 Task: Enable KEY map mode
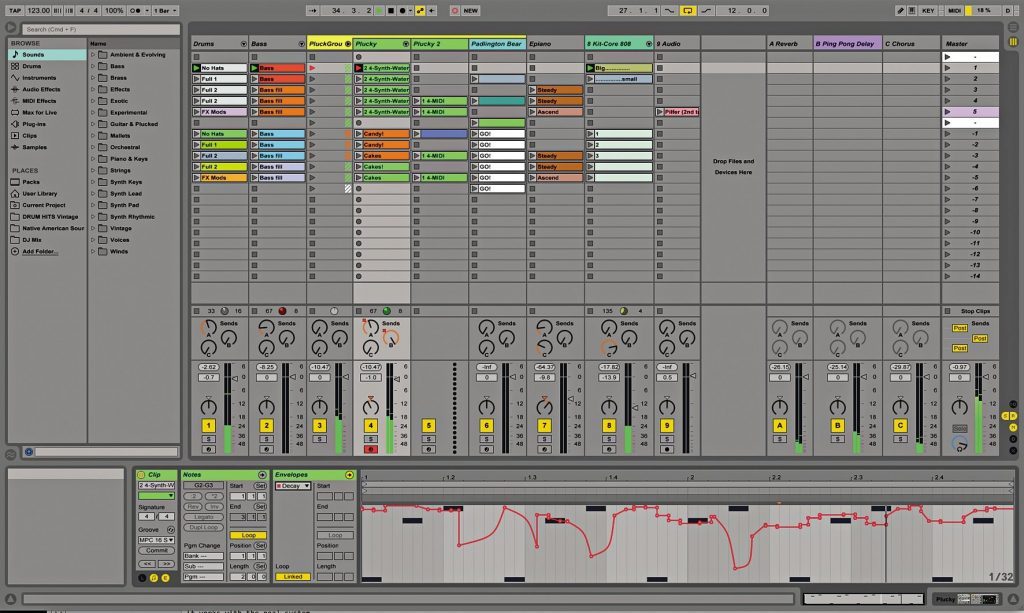927,10
